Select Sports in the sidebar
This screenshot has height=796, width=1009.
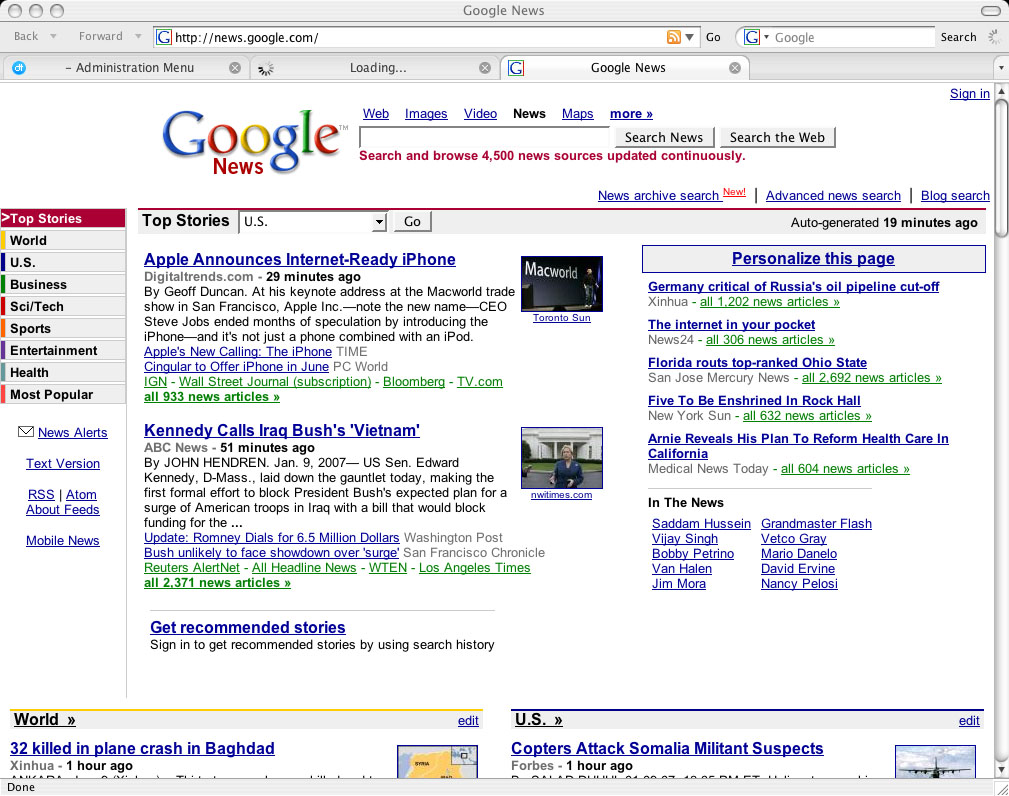tap(63, 328)
